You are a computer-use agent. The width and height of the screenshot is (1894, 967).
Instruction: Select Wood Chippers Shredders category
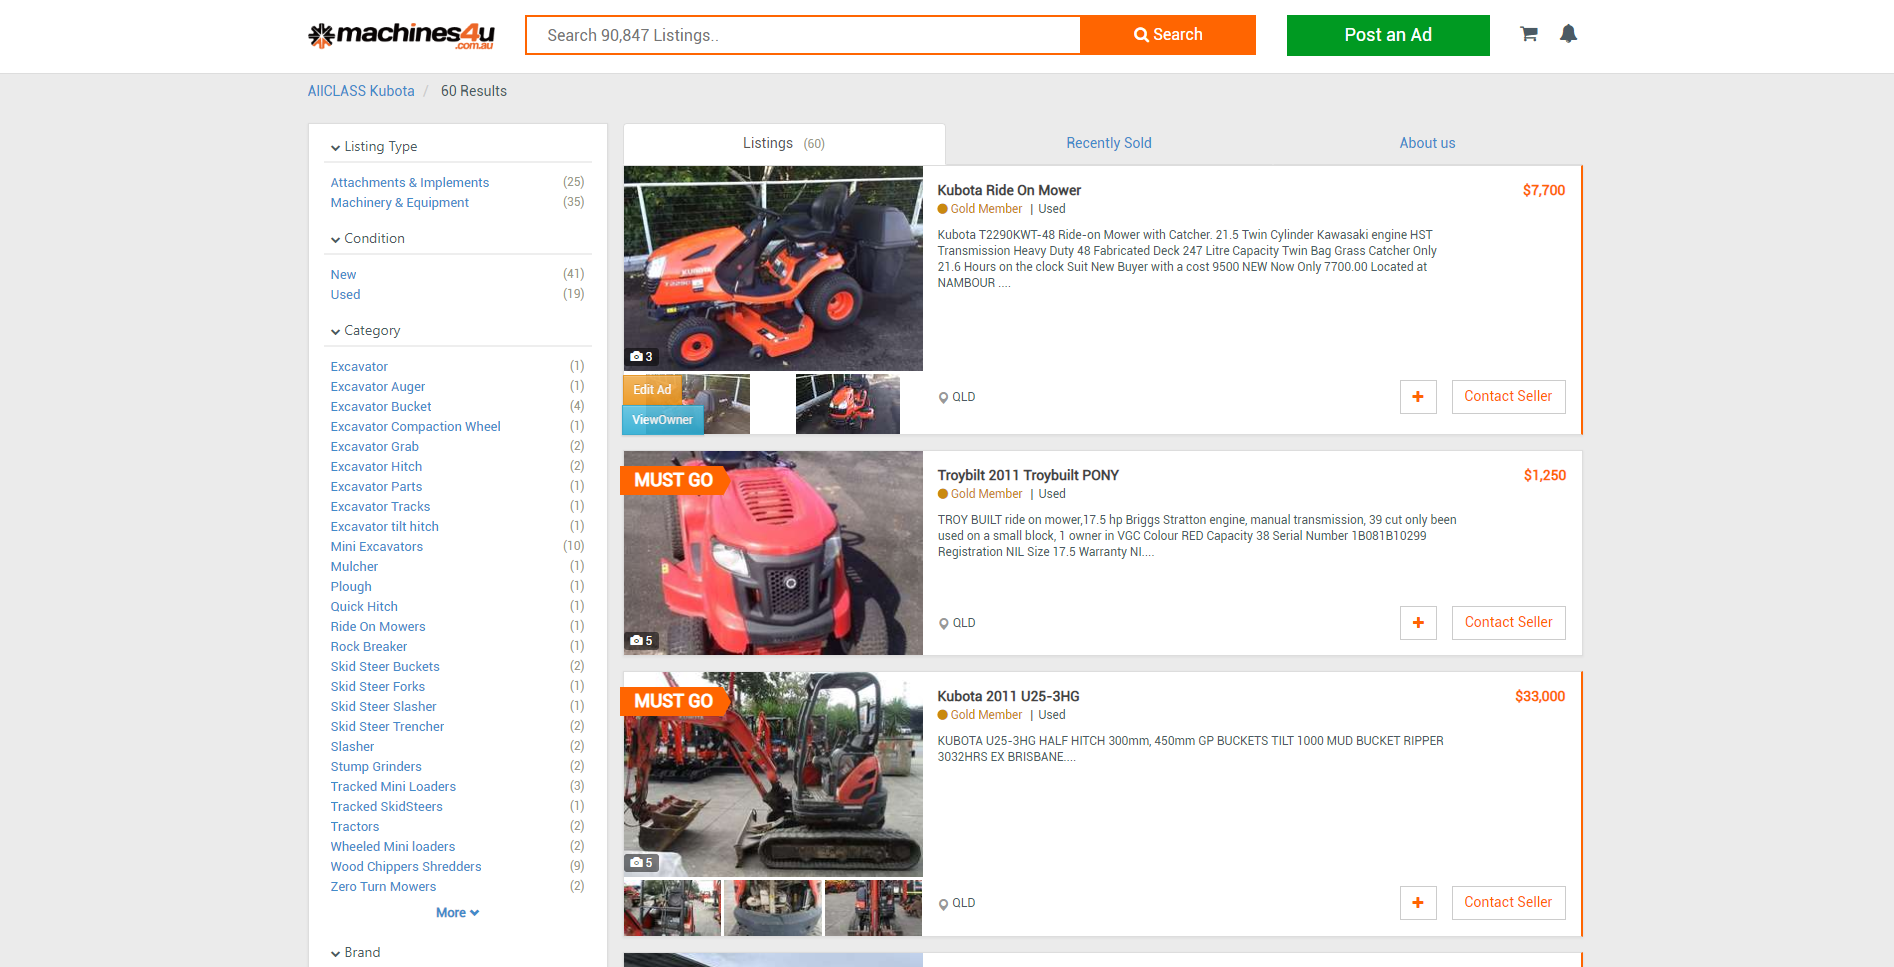point(406,867)
